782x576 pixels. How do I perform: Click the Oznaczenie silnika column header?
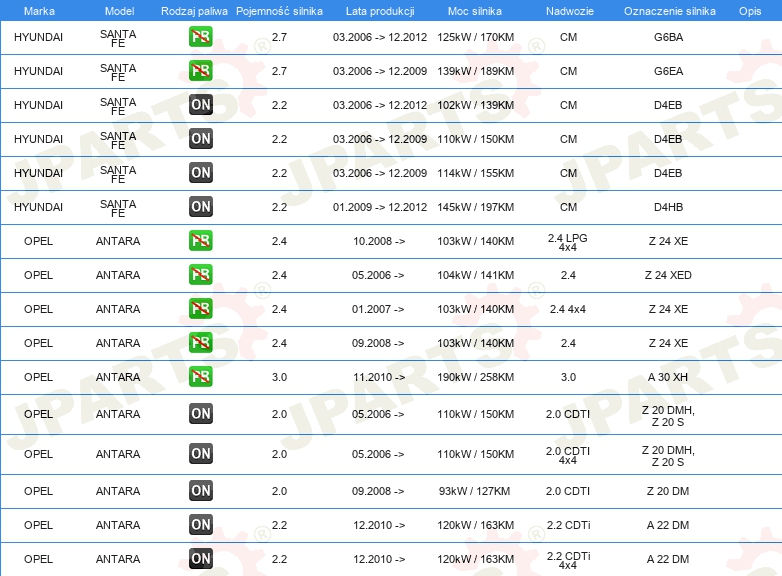pos(669,10)
